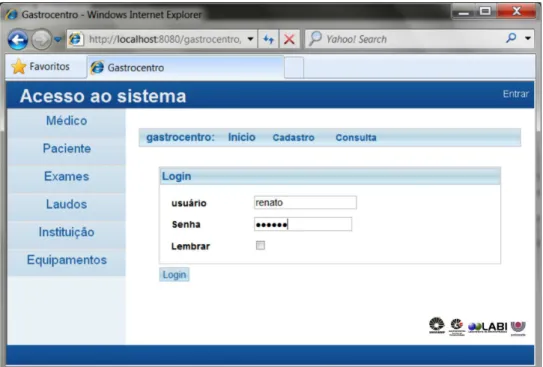Click the usuário field containing renato

(x=305, y=203)
